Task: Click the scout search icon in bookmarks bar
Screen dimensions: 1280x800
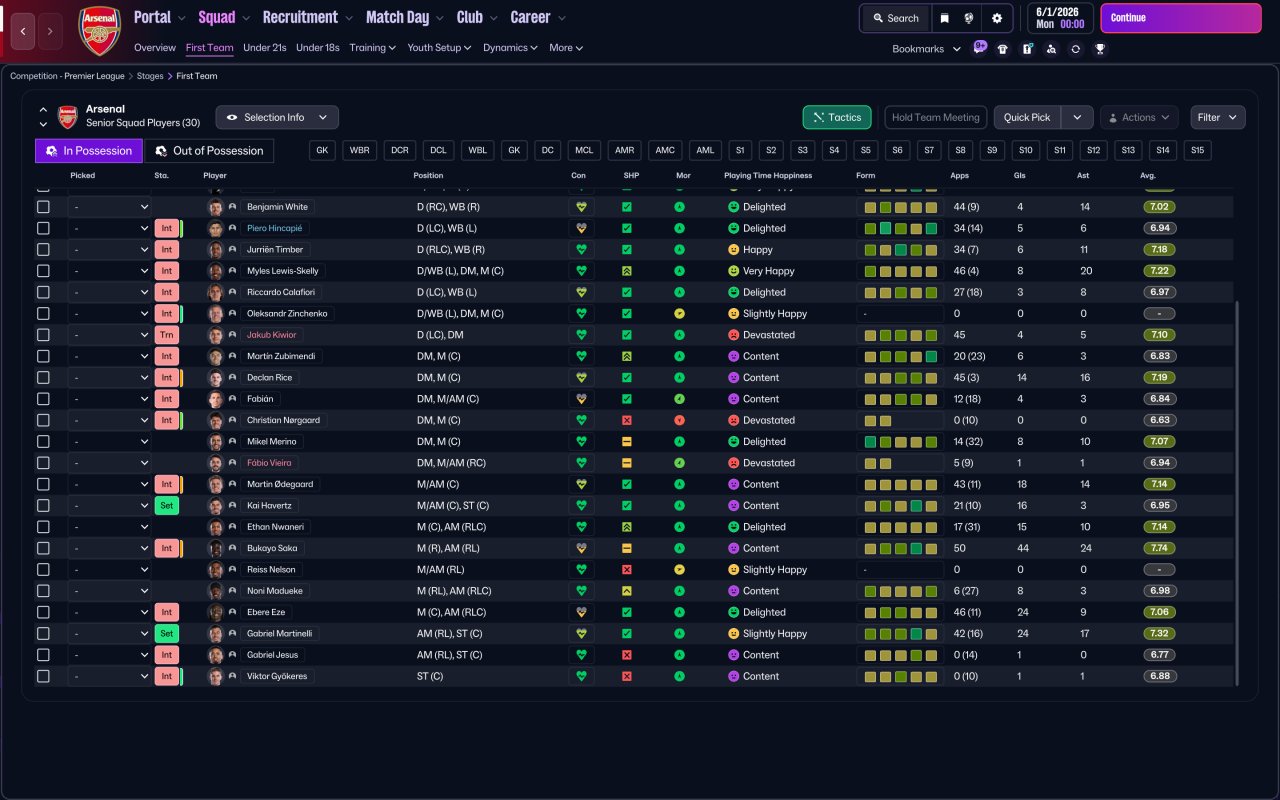Action: (1051, 49)
